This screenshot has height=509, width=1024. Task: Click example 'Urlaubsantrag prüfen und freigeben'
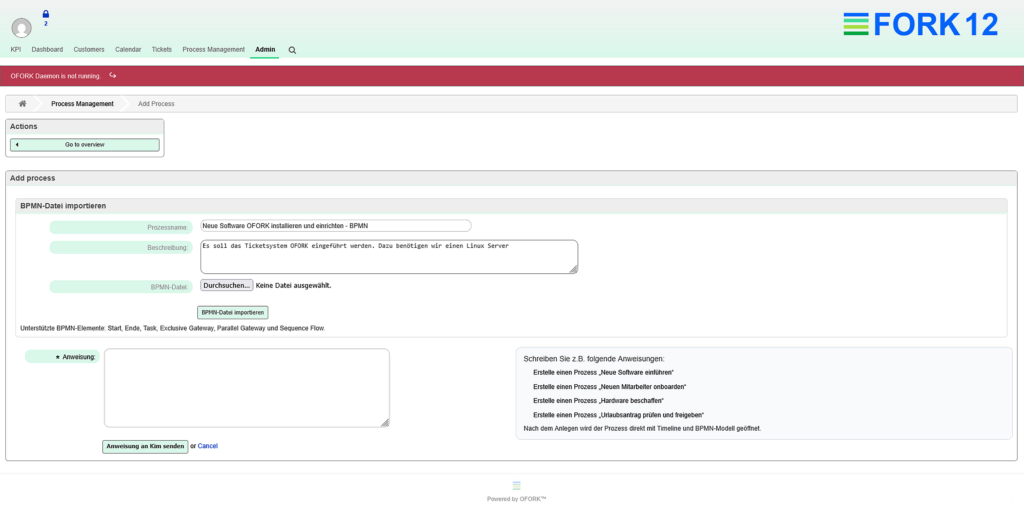(618, 415)
